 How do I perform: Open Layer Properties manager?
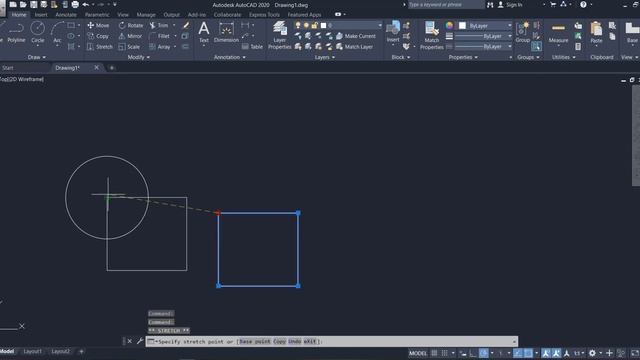[x=280, y=35]
